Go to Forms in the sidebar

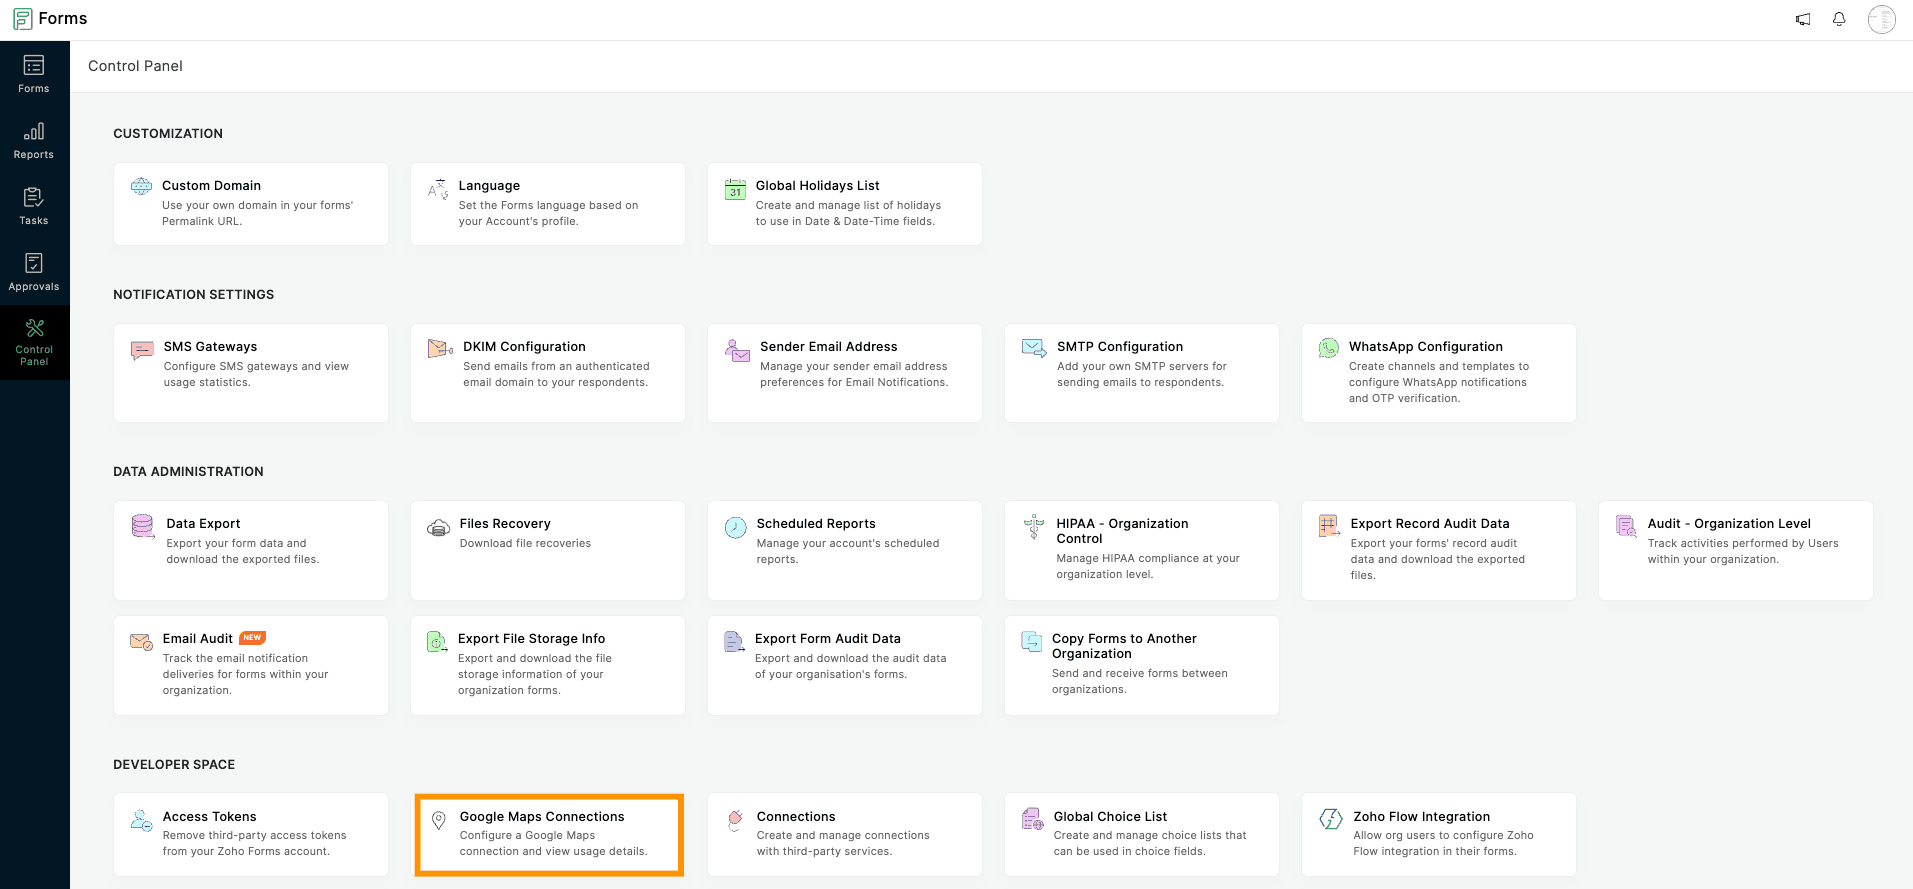click(34, 74)
